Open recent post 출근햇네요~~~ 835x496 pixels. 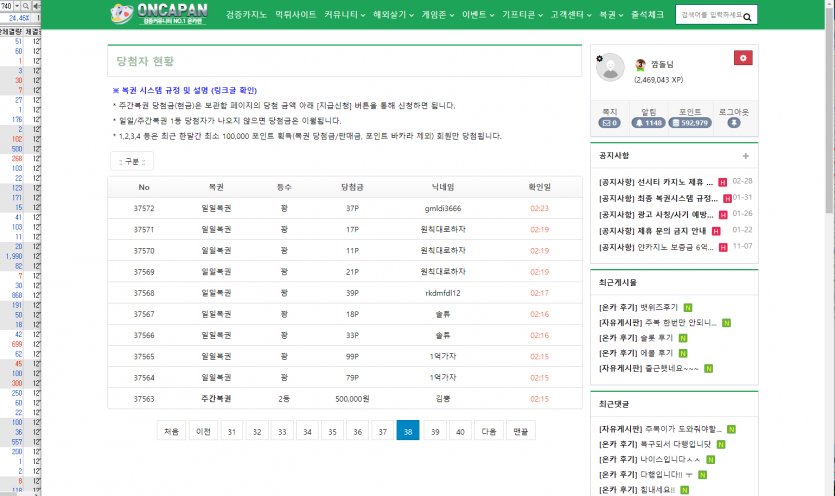pyautogui.click(x=649, y=368)
